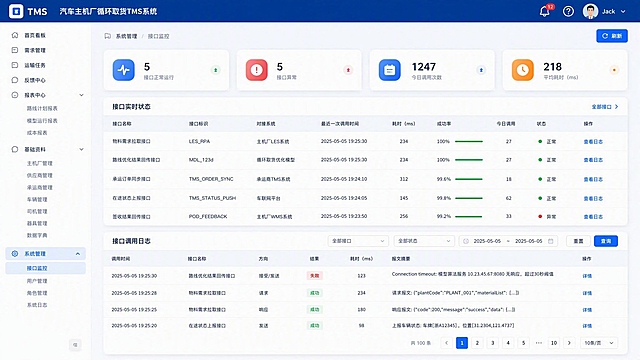
Task: Go to the next page arrow
Action: 569,343
